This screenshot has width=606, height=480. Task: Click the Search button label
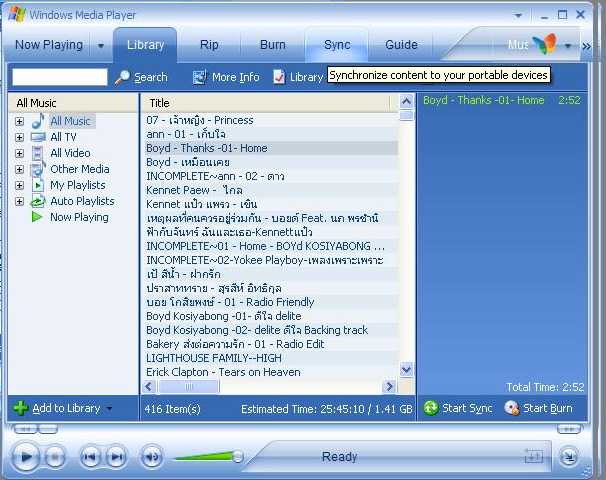click(151, 77)
